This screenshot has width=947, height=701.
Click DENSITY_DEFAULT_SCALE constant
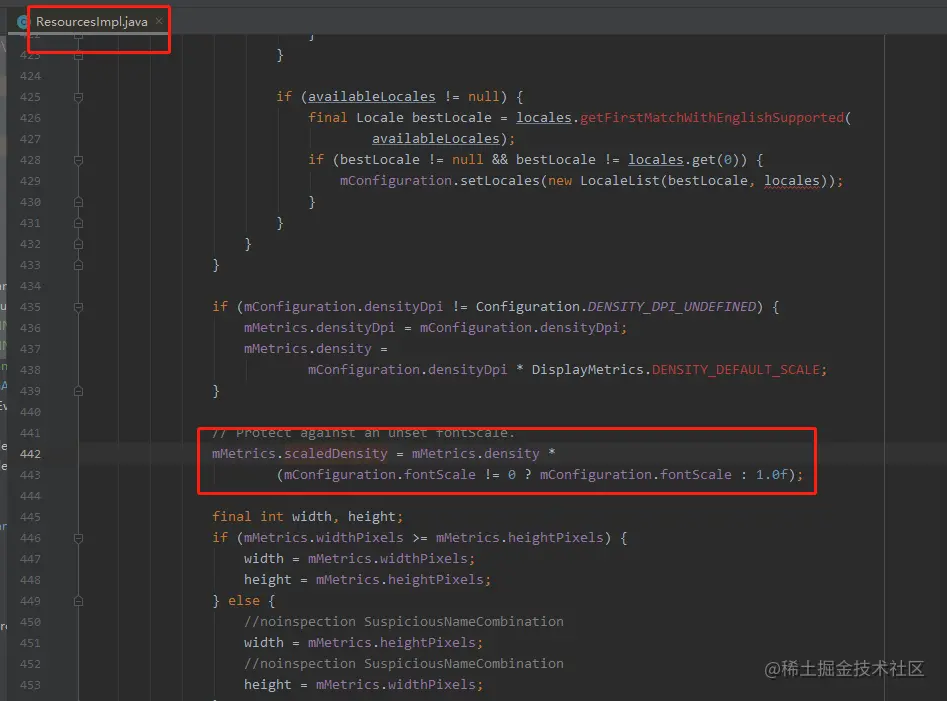coord(736,370)
